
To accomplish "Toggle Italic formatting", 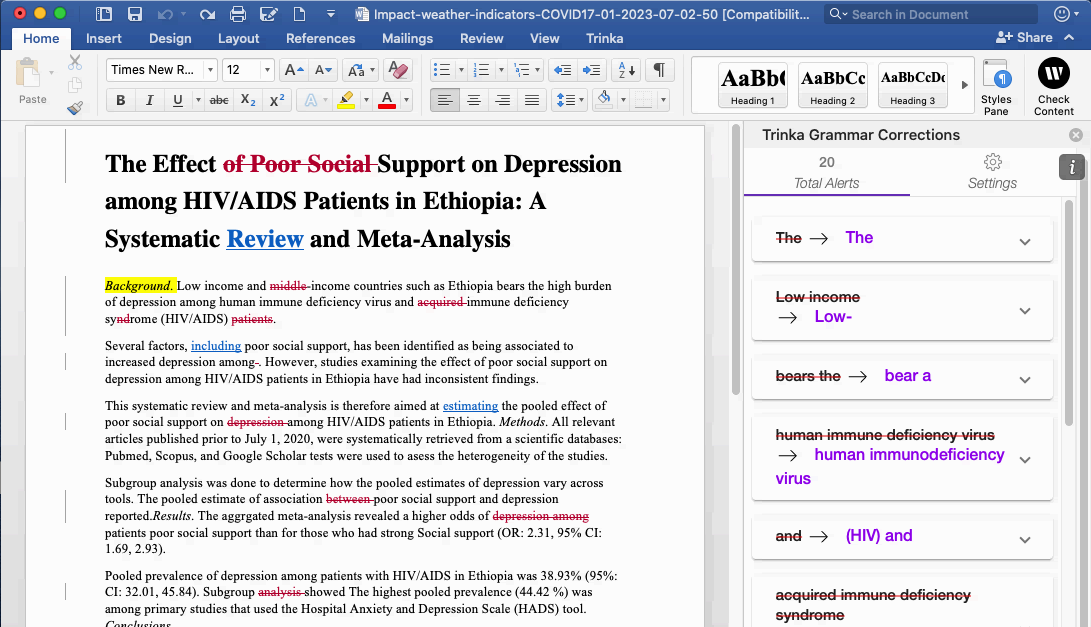I will [x=149, y=100].
